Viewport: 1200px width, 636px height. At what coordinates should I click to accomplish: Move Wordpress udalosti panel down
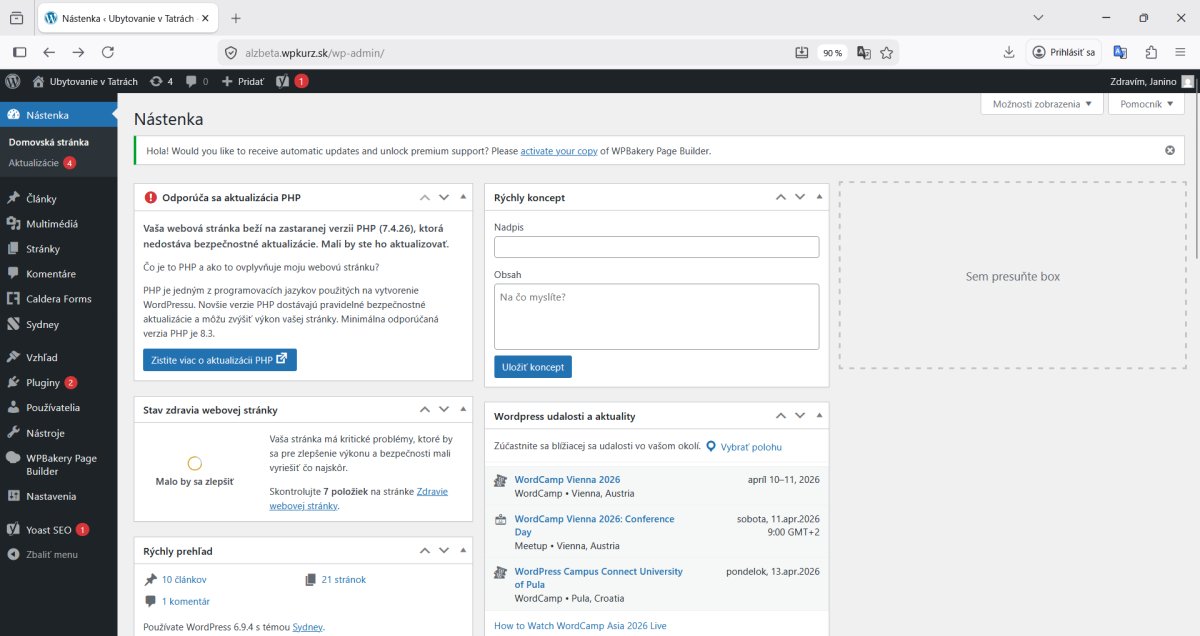[x=799, y=415]
